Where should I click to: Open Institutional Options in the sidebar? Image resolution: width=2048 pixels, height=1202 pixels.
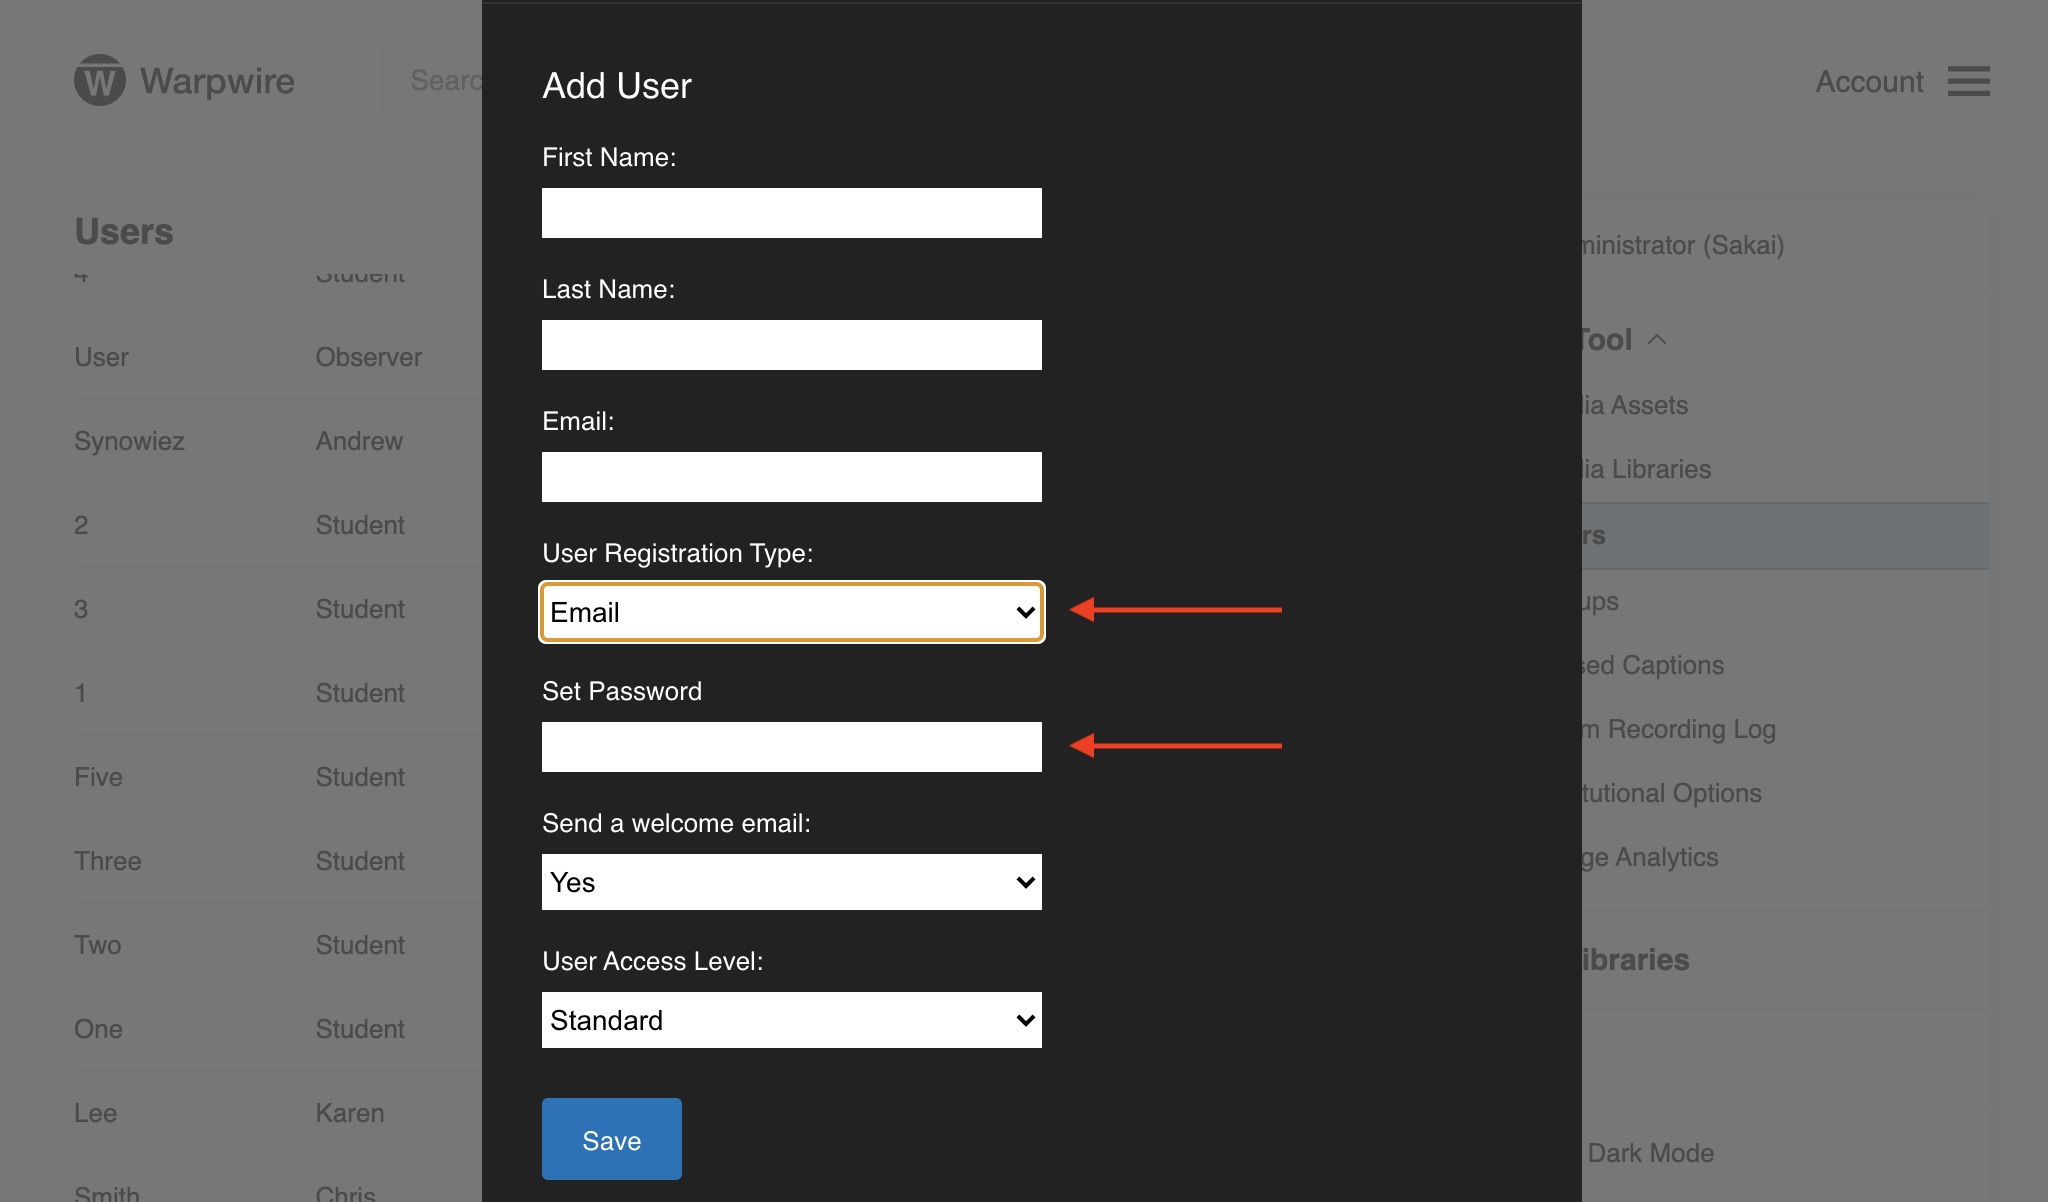pyautogui.click(x=1672, y=793)
